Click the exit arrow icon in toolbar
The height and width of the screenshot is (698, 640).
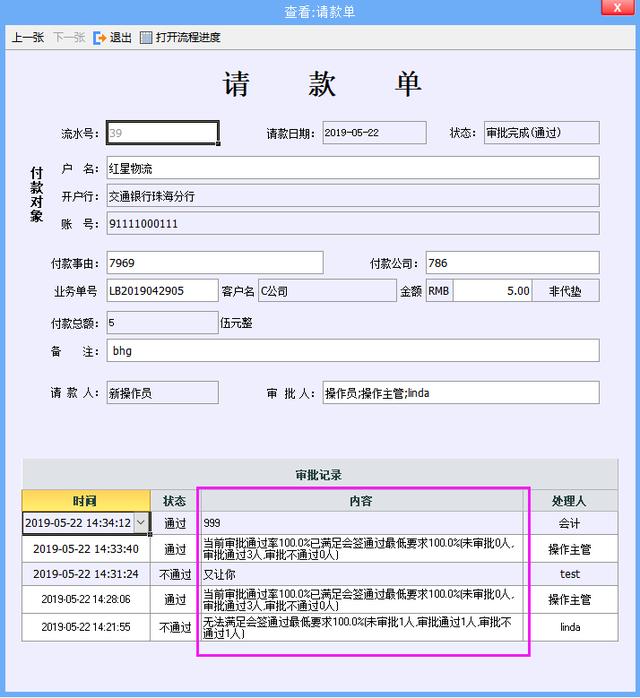tap(100, 38)
